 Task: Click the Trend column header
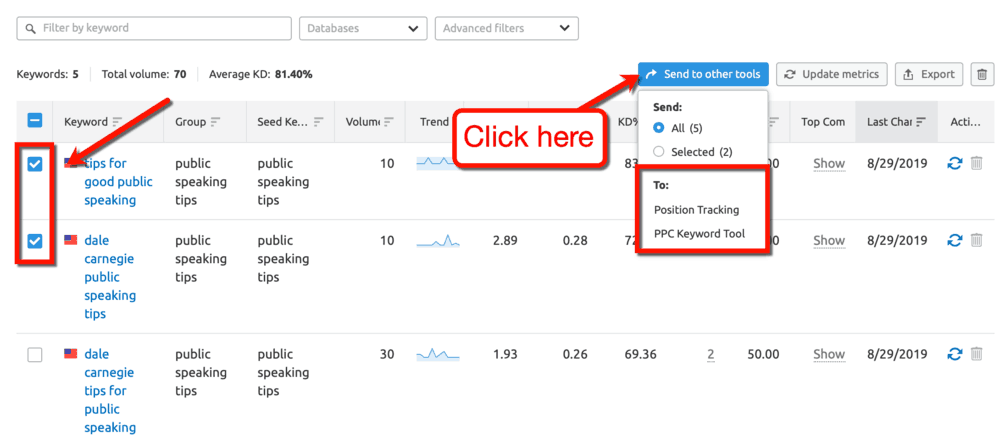point(434,122)
